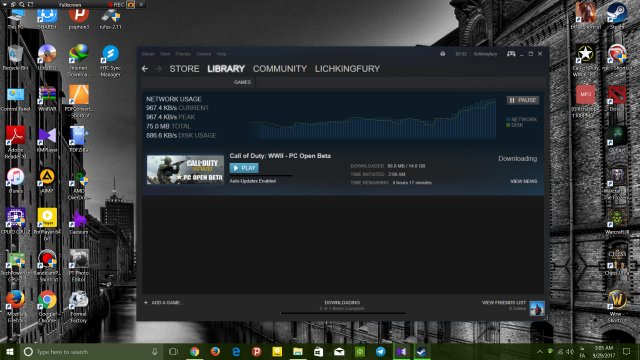640x360 pixels.
Task: Click the taskbar search box
Action: [x=91, y=351]
